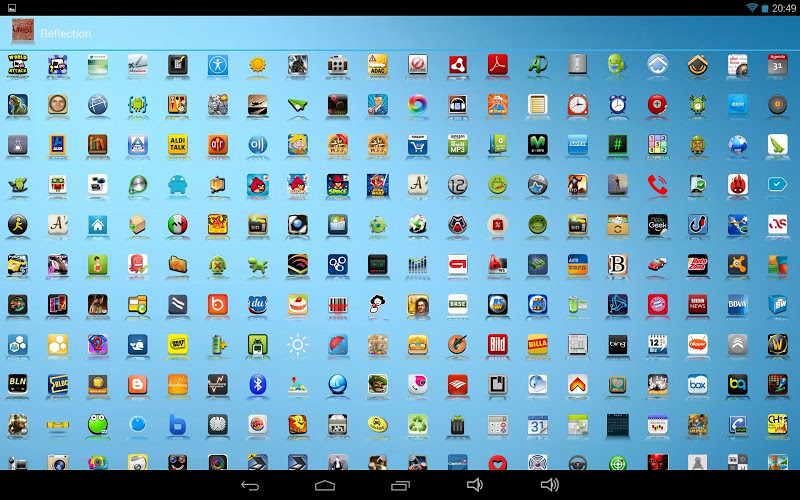Tap the Home navigation button
800x500 pixels.
[x=325, y=485]
